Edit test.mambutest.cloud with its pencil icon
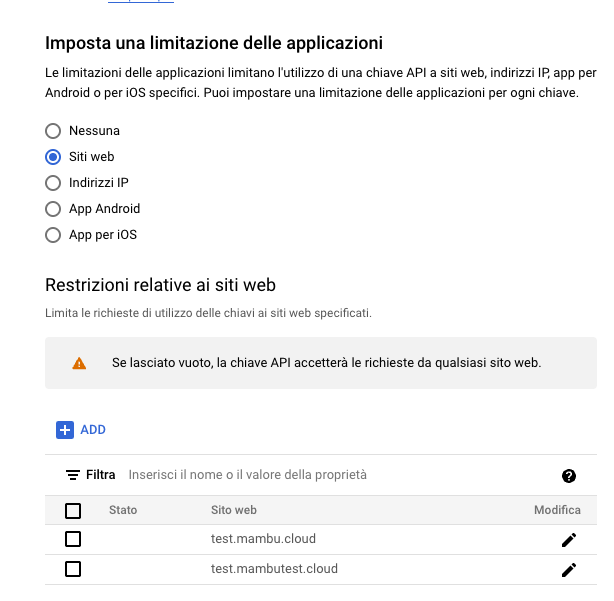The height and width of the screenshot is (601, 614). [x=569, y=570]
